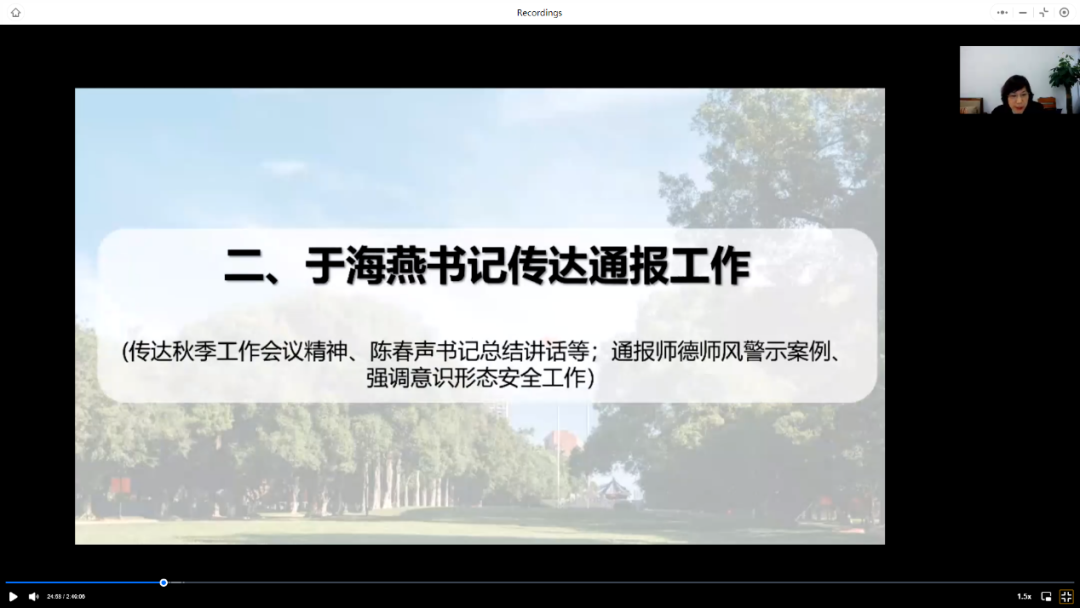Image resolution: width=1080 pixels, height=608 pixels.
Task: Click the circular target icon at top-right
Action: pos(1064,13)
